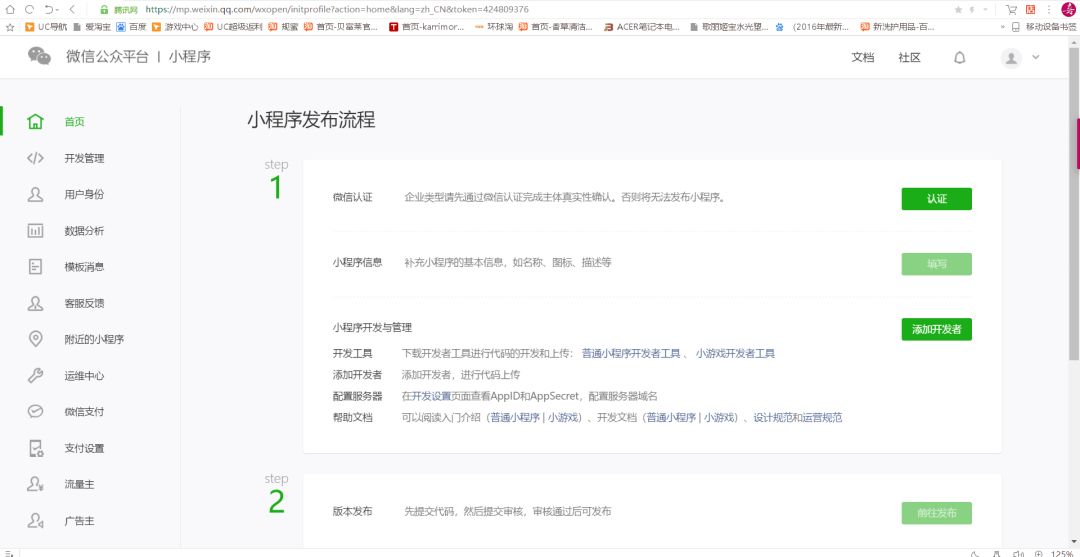This screenshot has width=1080, height=557.
Task: Open 开发管理 code icon in sidebar
Action: 35,158
